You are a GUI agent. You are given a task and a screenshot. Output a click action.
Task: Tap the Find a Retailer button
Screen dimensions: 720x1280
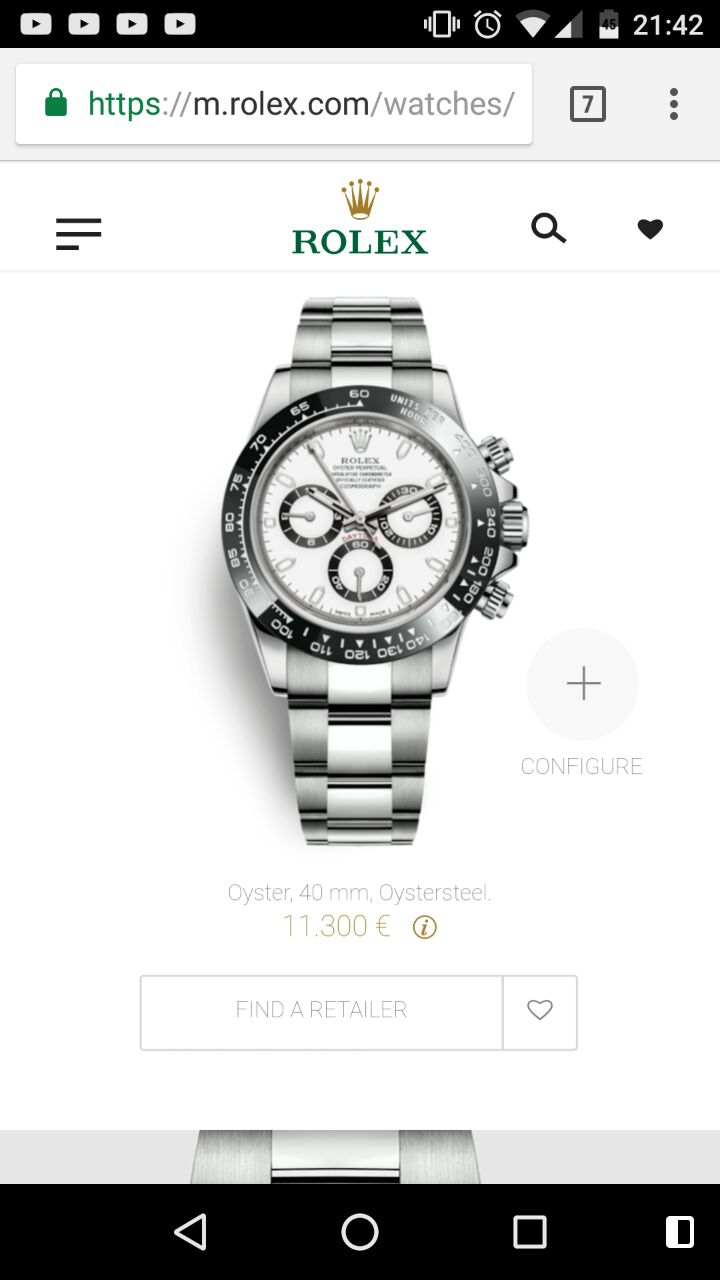point(321,1011)
